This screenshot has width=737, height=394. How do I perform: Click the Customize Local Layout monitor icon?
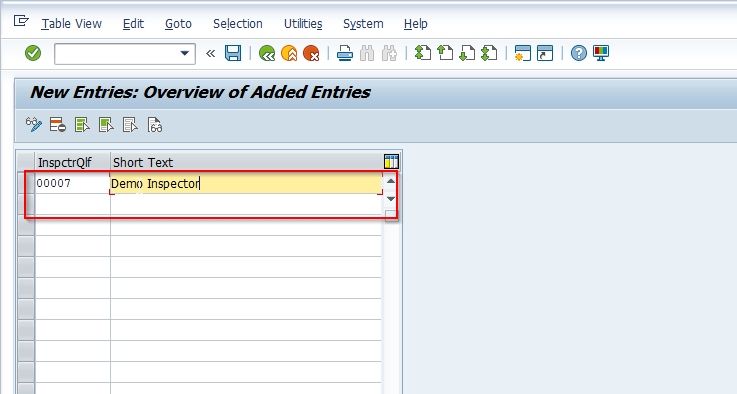[x=601, y=53]
